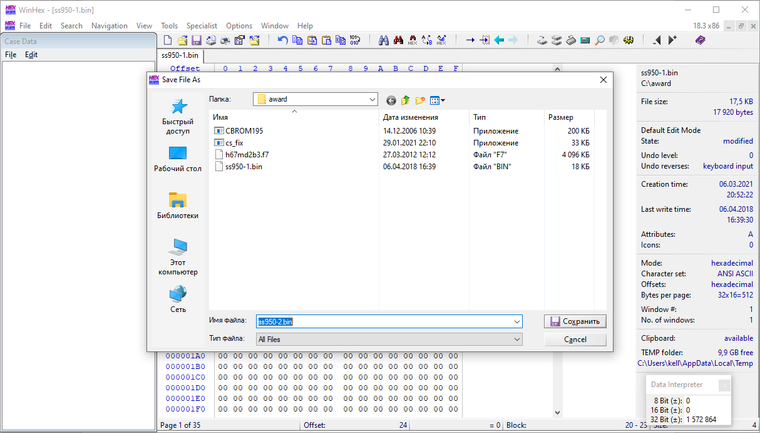Select Рабочий стол desktop location
The width and height of the screenshot is (760, 433).
(177, 159)
